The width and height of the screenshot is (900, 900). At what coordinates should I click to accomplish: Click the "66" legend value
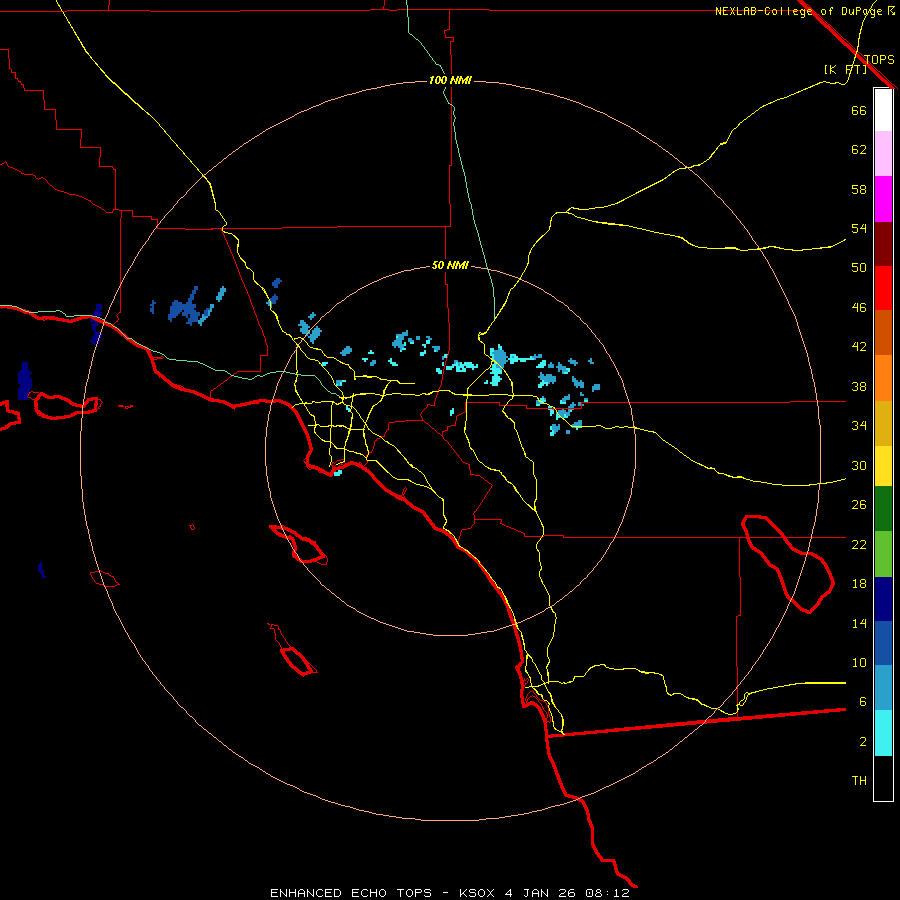[859, 110]
